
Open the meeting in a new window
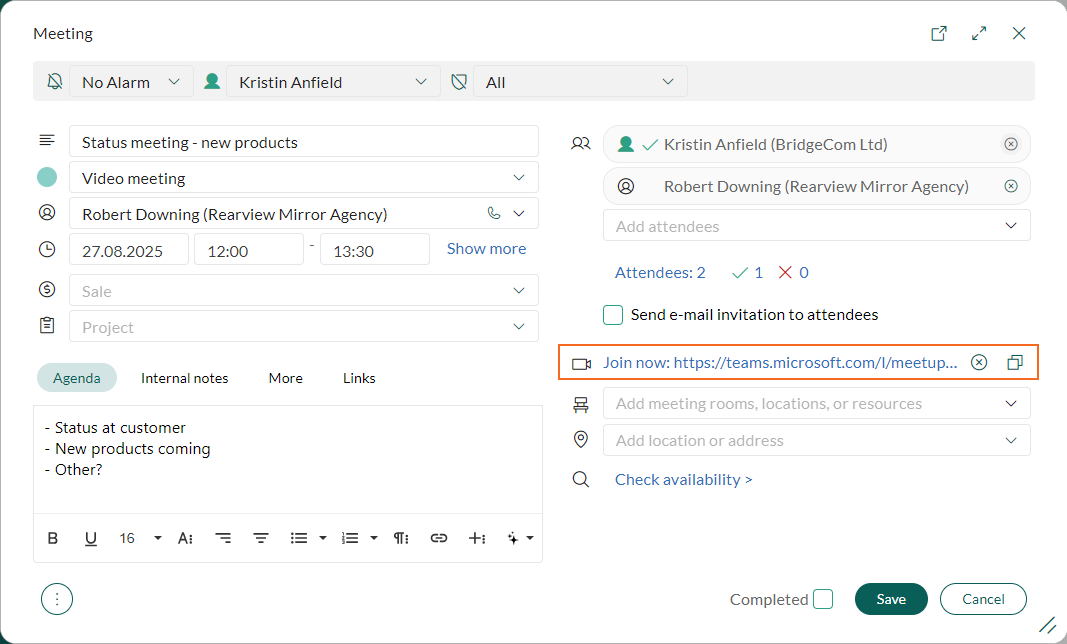click(938, 33)
